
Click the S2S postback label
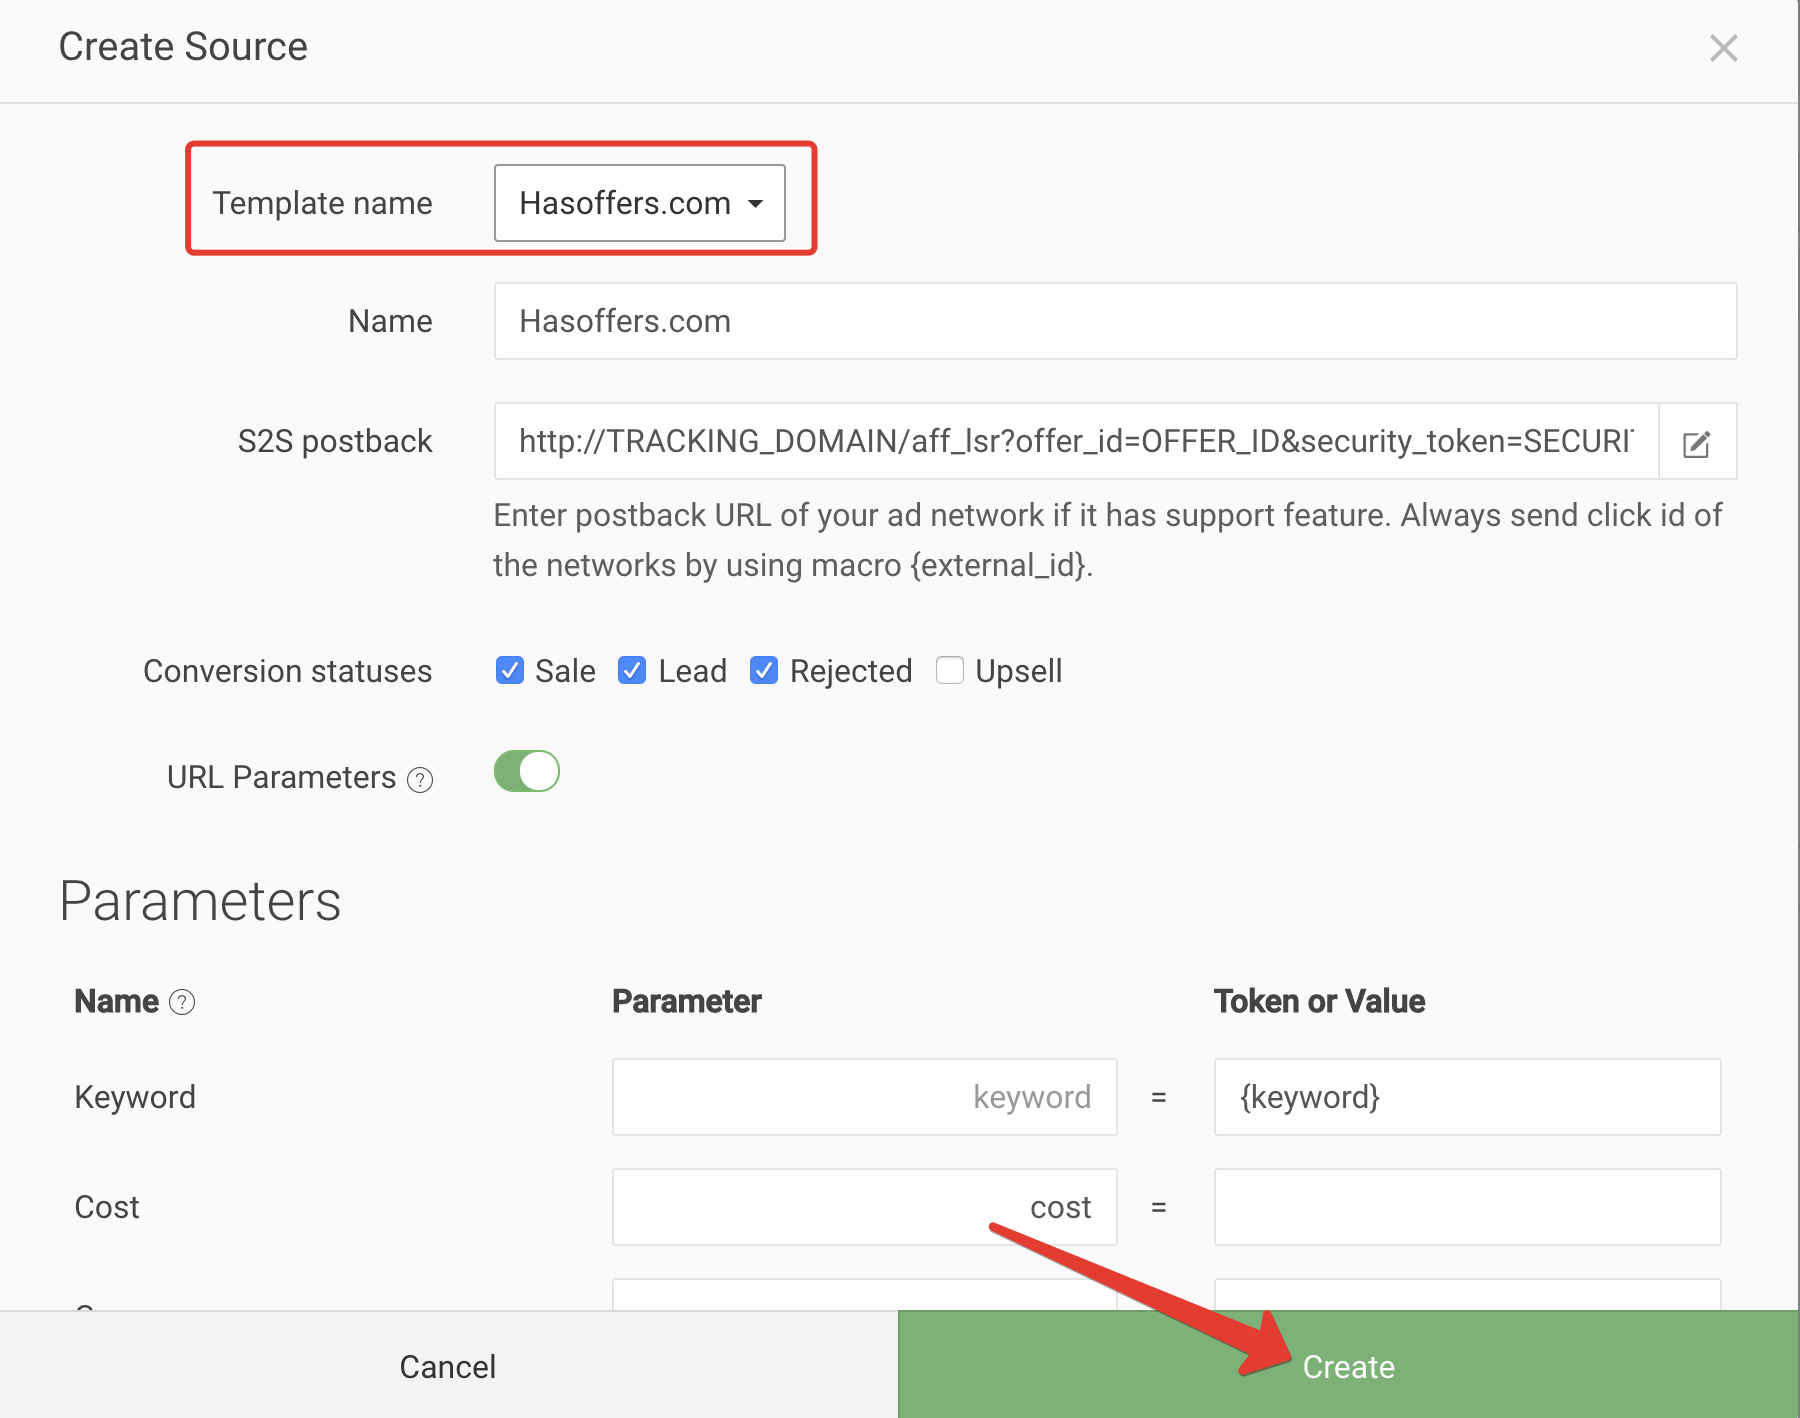coord(335,441)
